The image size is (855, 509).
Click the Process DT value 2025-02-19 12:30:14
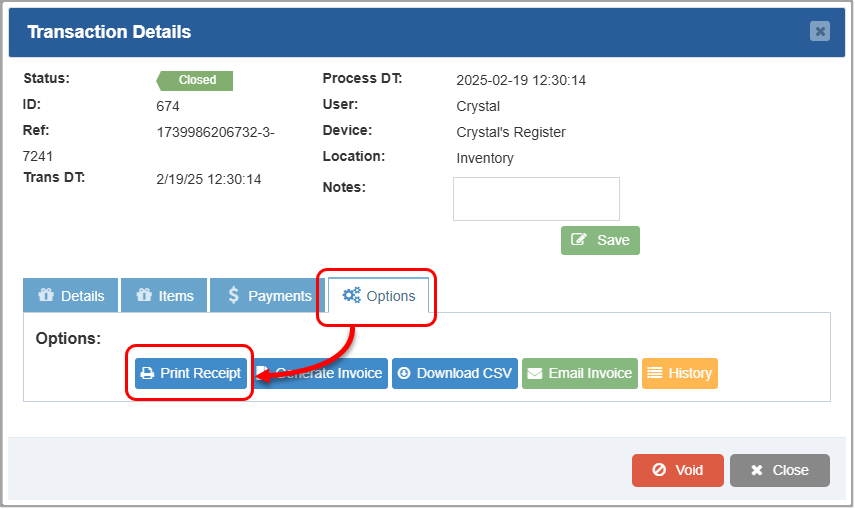point(521,80)
